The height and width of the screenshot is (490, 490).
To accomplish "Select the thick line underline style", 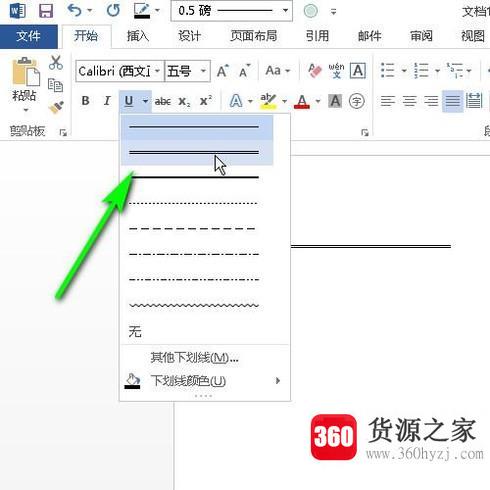I will 197,177.
